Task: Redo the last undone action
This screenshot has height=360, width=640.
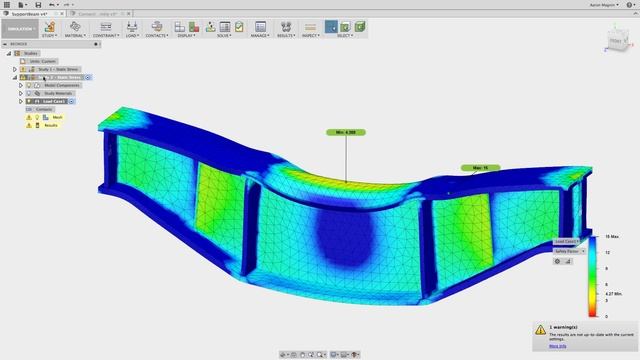Action: pyautogui.click(x=66, y=4)
